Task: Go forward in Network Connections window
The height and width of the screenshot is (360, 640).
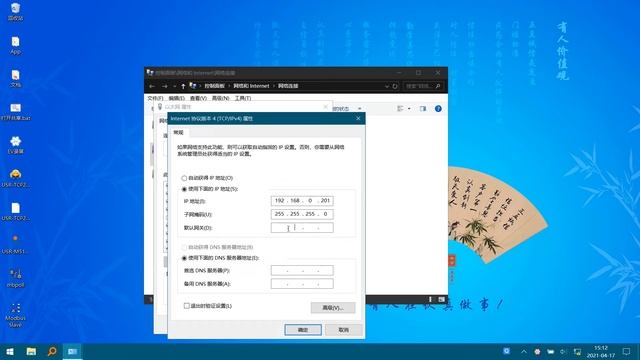Action: pyautogui.click(x=164, y=86)
